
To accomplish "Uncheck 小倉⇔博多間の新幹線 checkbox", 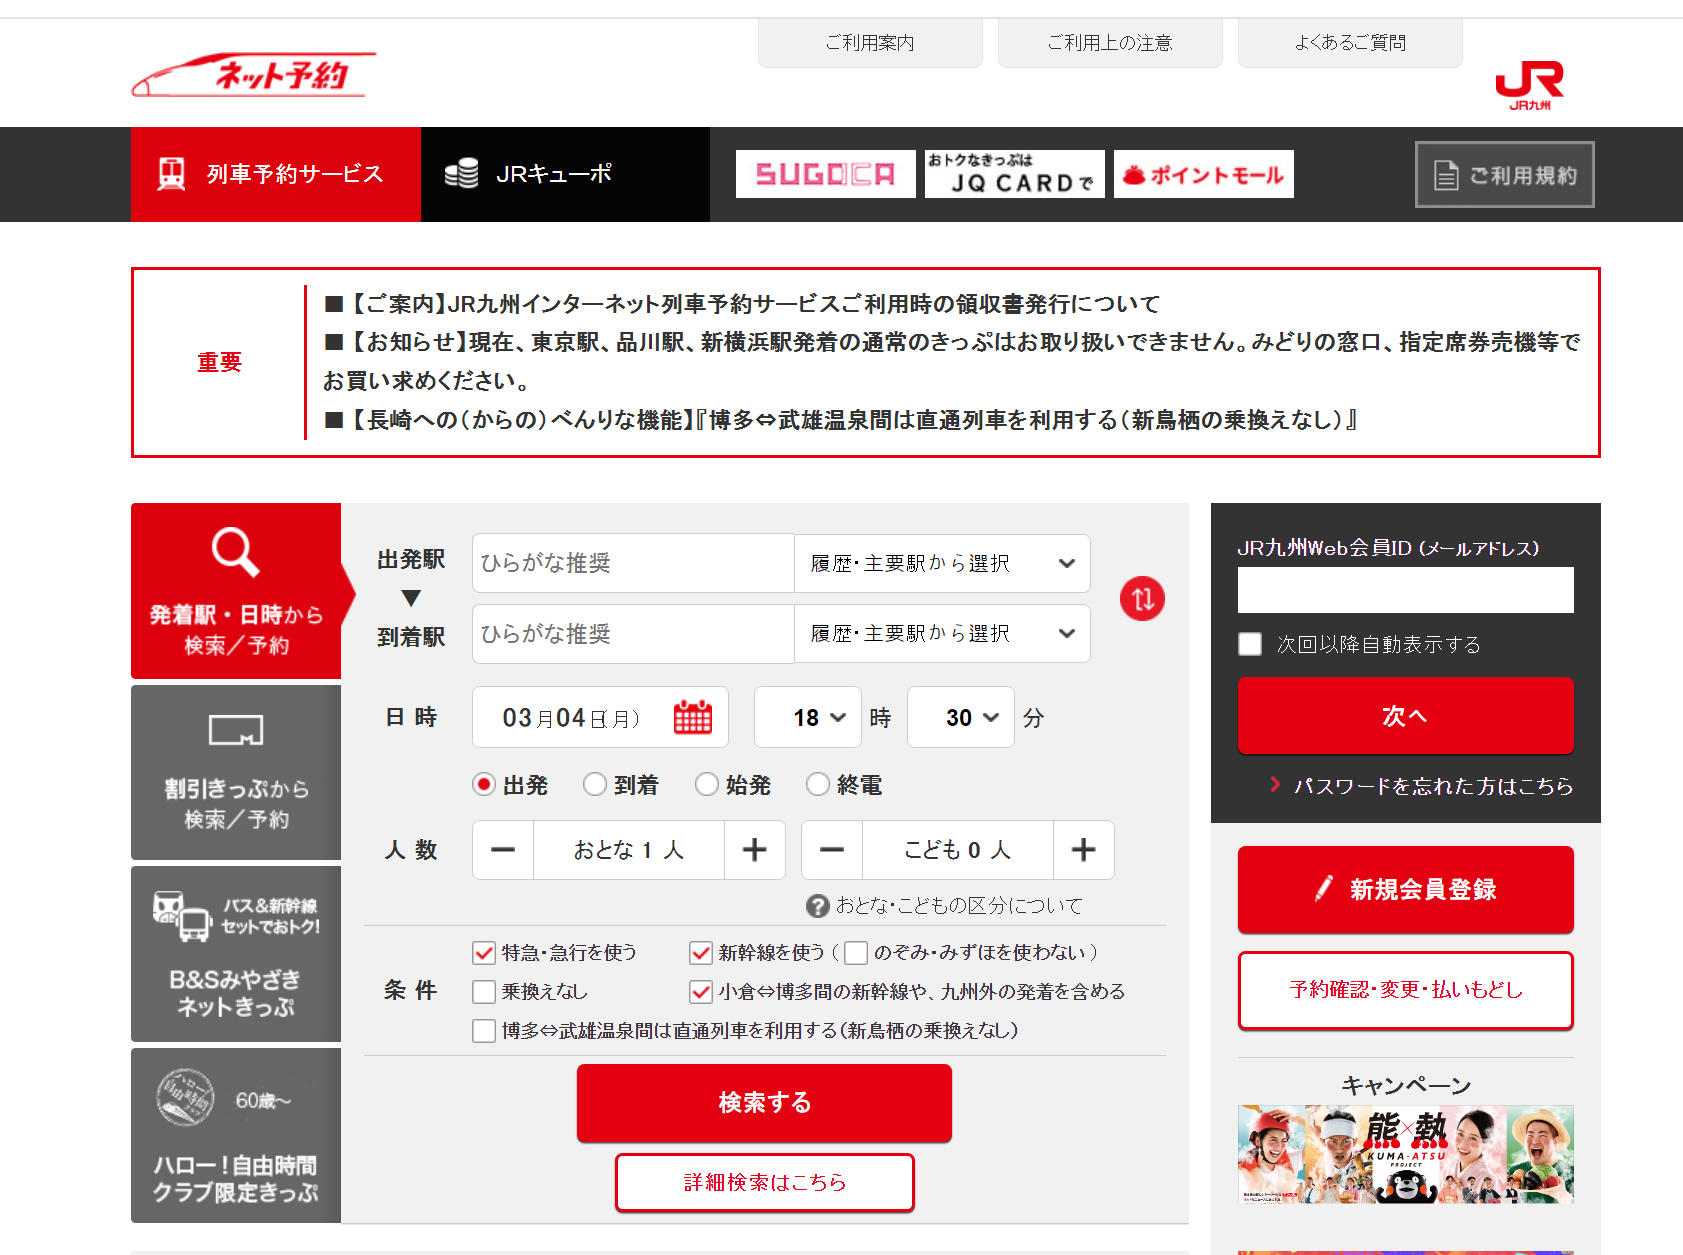I will [701, 992].
